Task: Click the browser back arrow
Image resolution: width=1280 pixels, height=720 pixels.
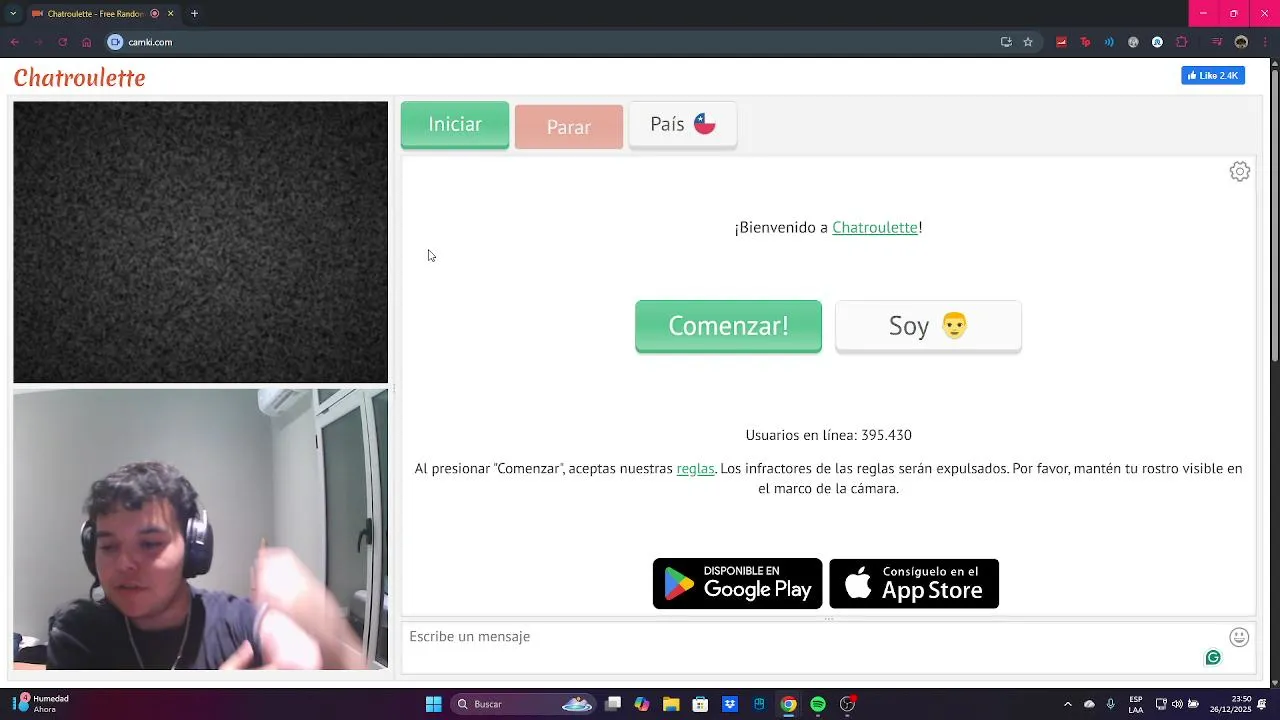Action: click(x=15, y=42)
